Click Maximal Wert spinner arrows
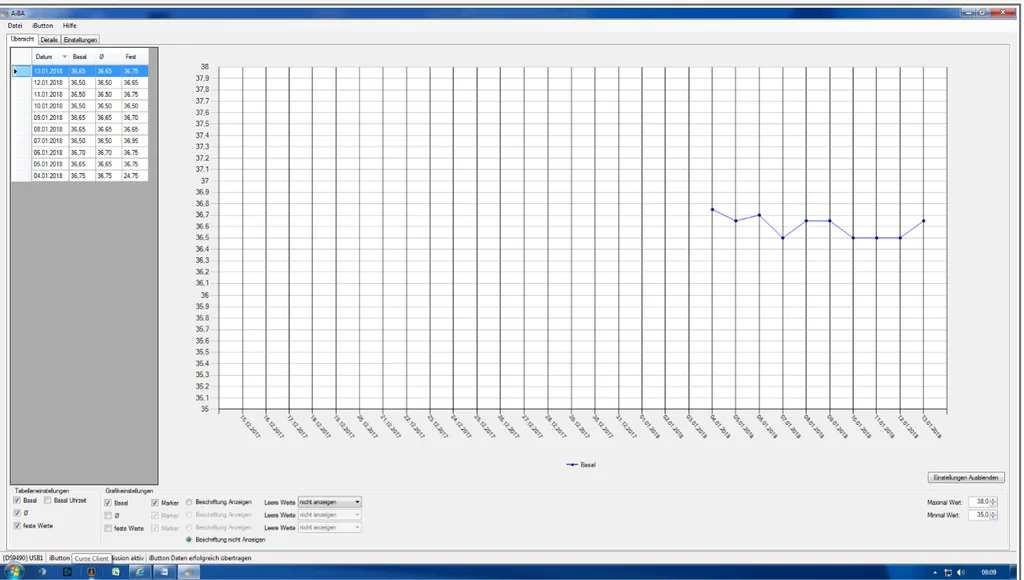Image resolution: width=1024 pixels, height=580 pixels. [994, 502]
